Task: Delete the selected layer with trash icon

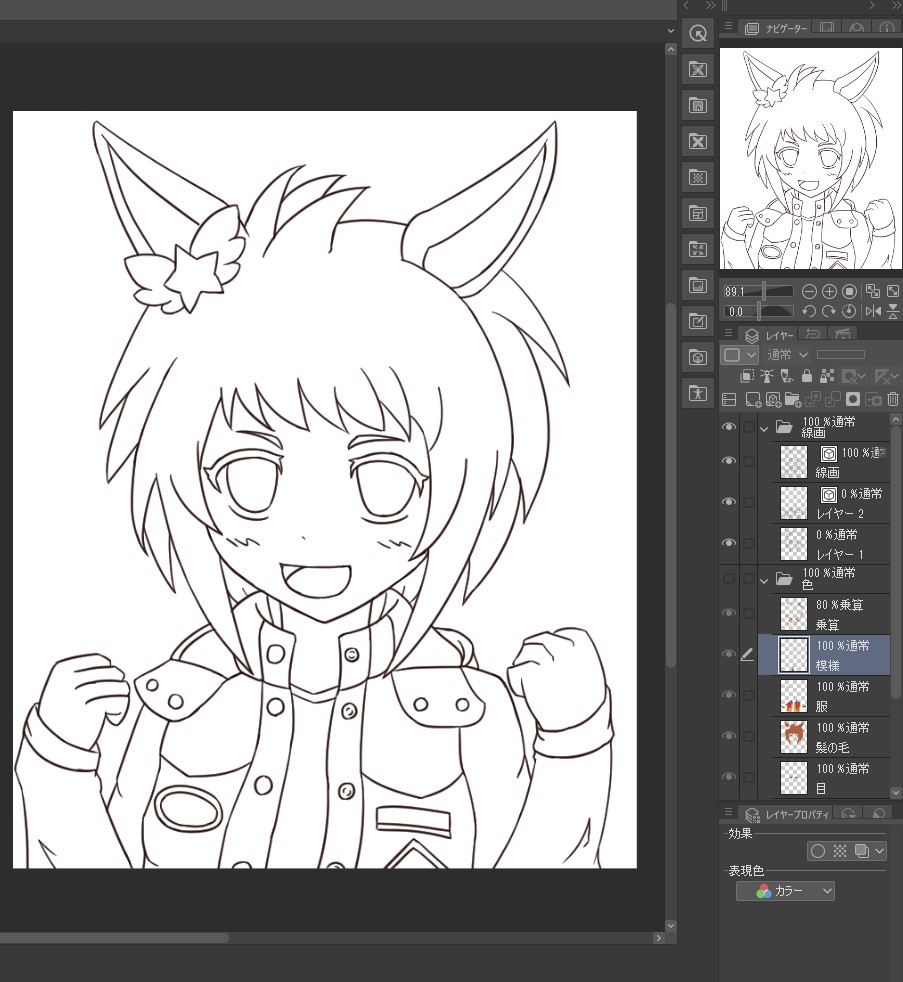Action: [x=893, y=399]
